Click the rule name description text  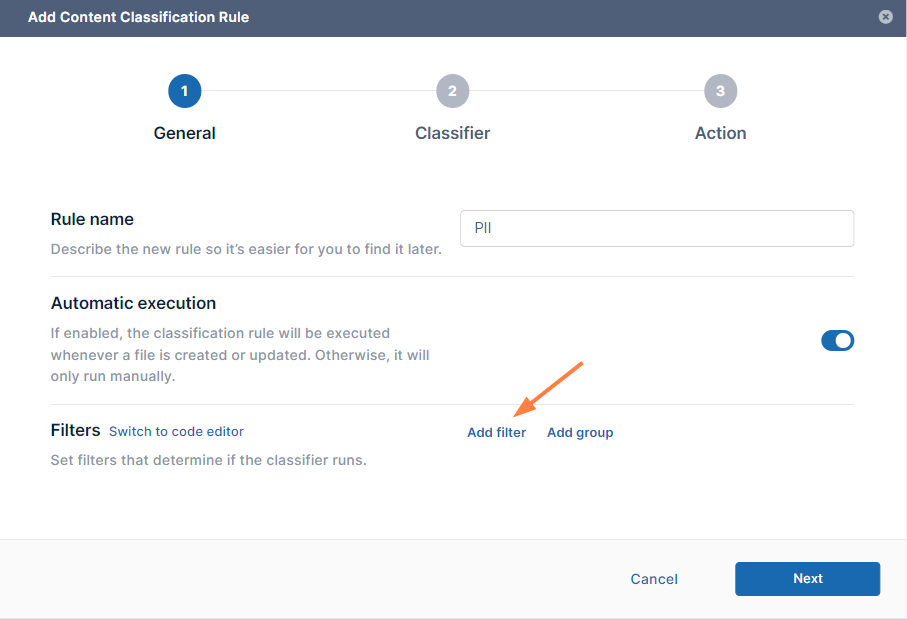246,249
